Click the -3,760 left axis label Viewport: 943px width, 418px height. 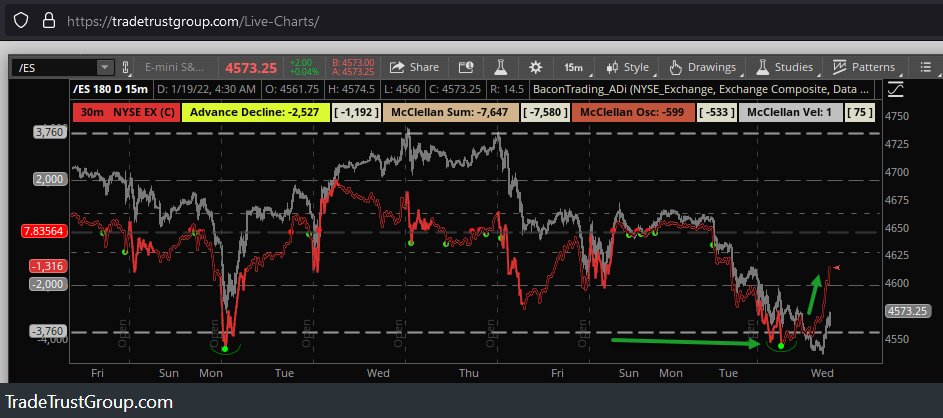coord(48,331)
